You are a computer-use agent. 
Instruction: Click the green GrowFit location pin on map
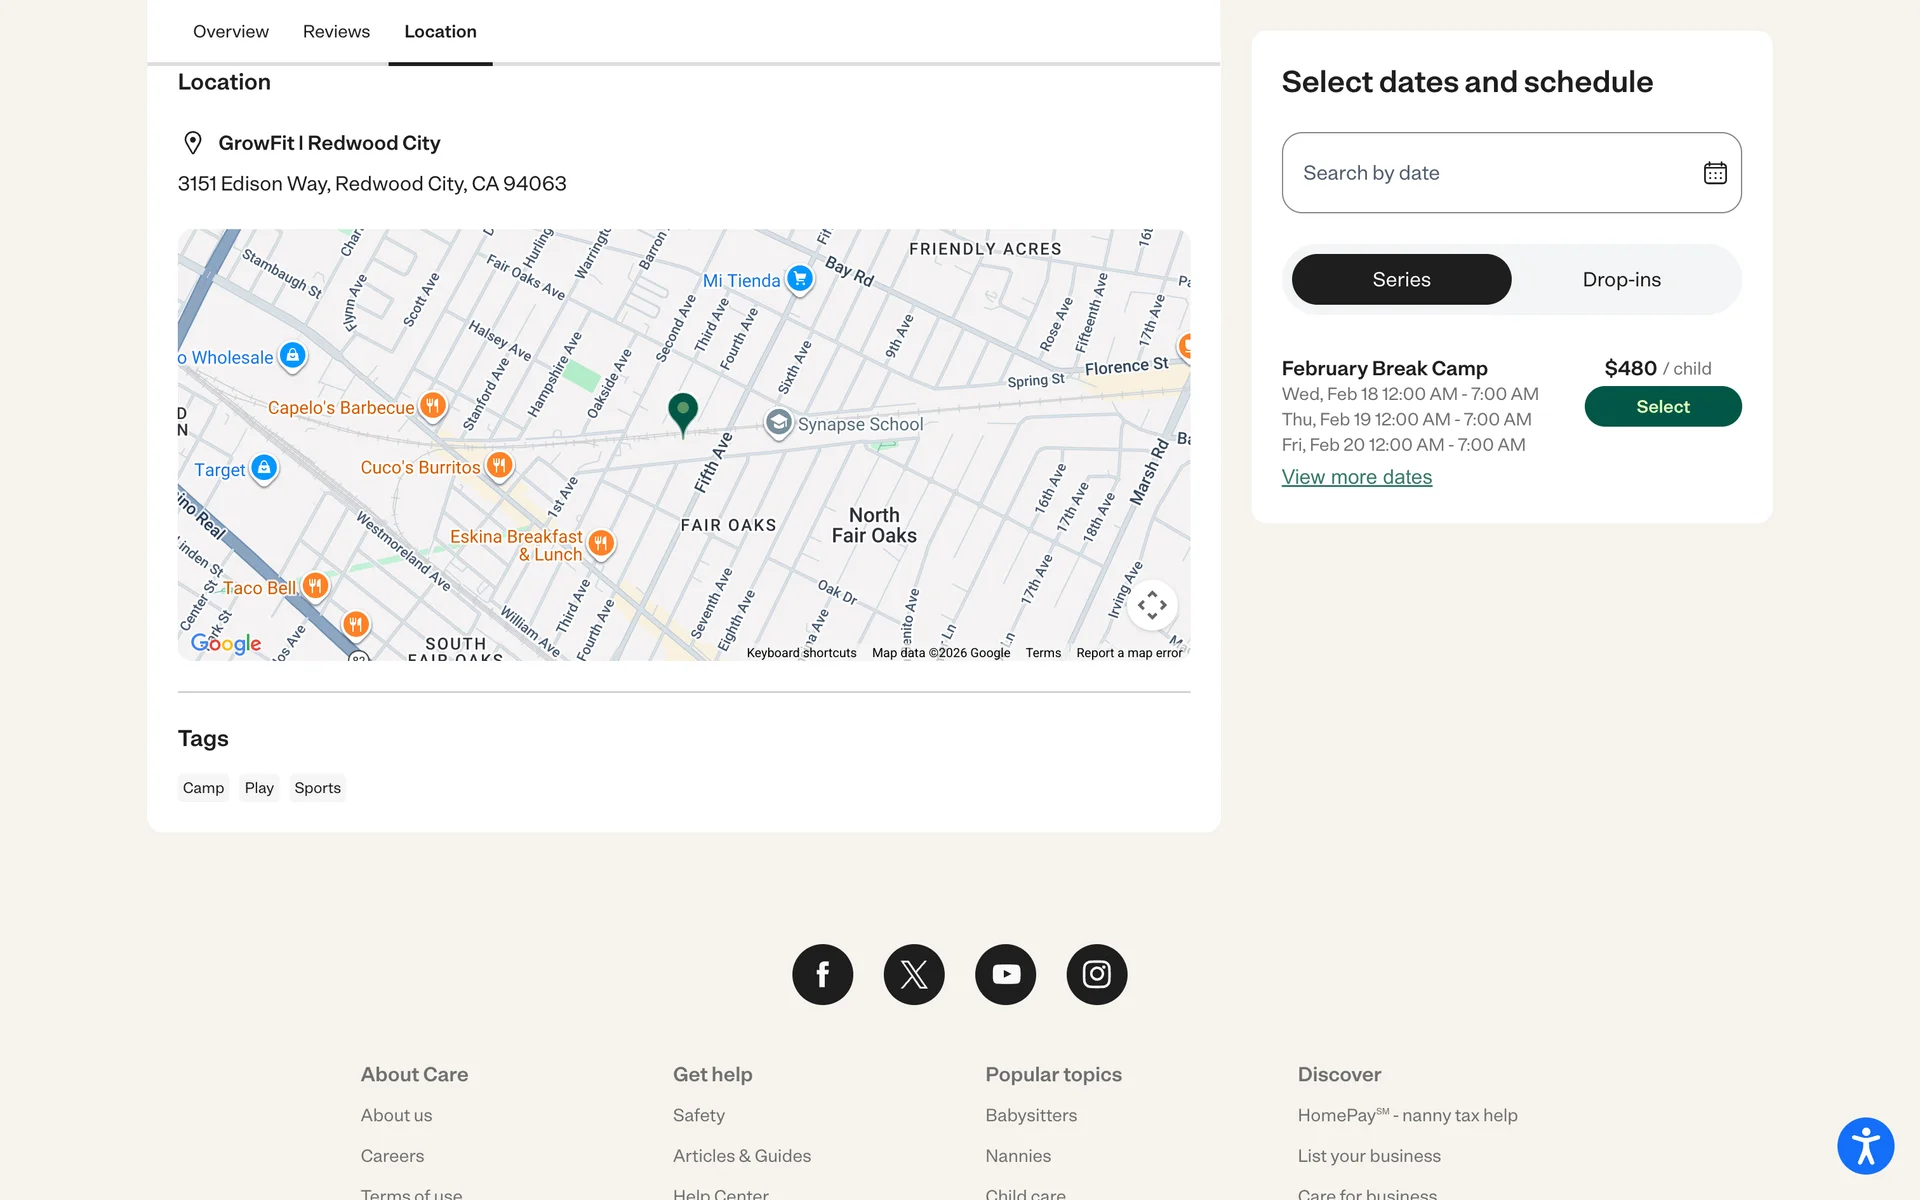point(683,411)
